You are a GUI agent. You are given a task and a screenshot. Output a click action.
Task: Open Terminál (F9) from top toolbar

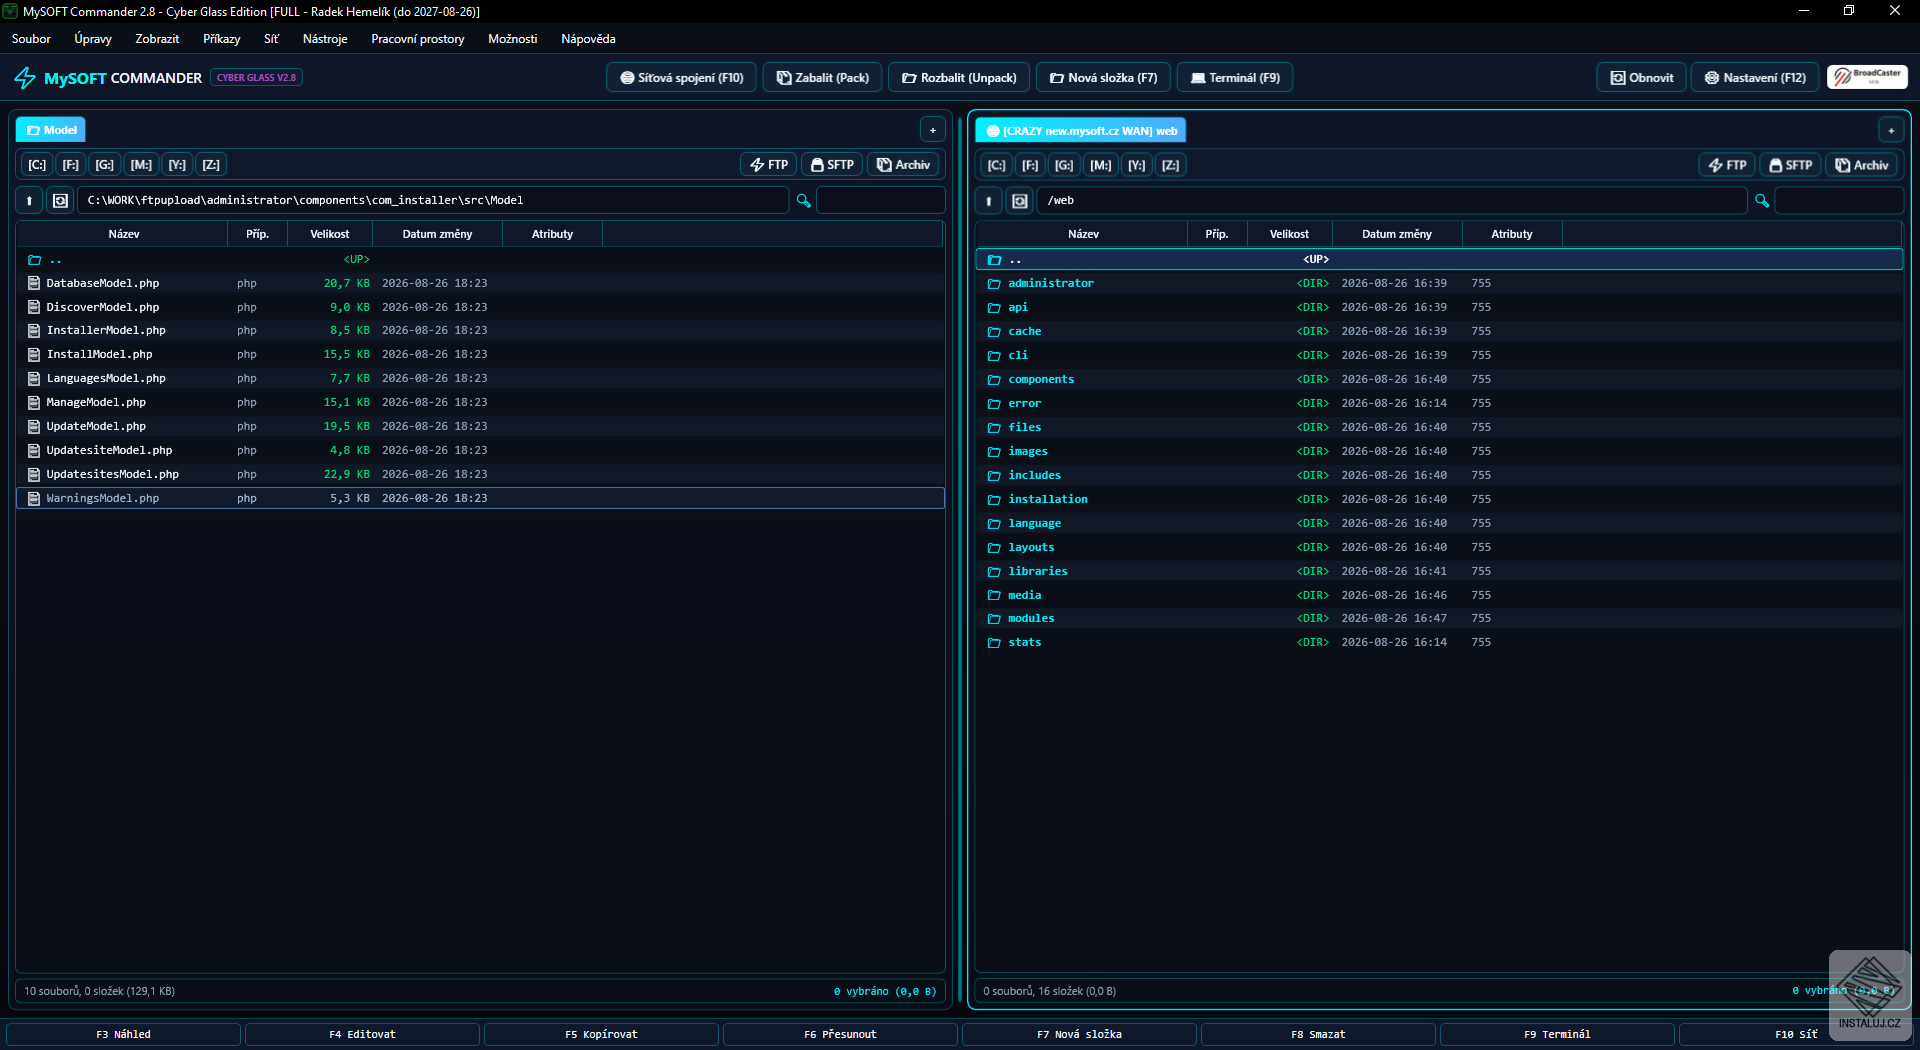pos(1235,78)
